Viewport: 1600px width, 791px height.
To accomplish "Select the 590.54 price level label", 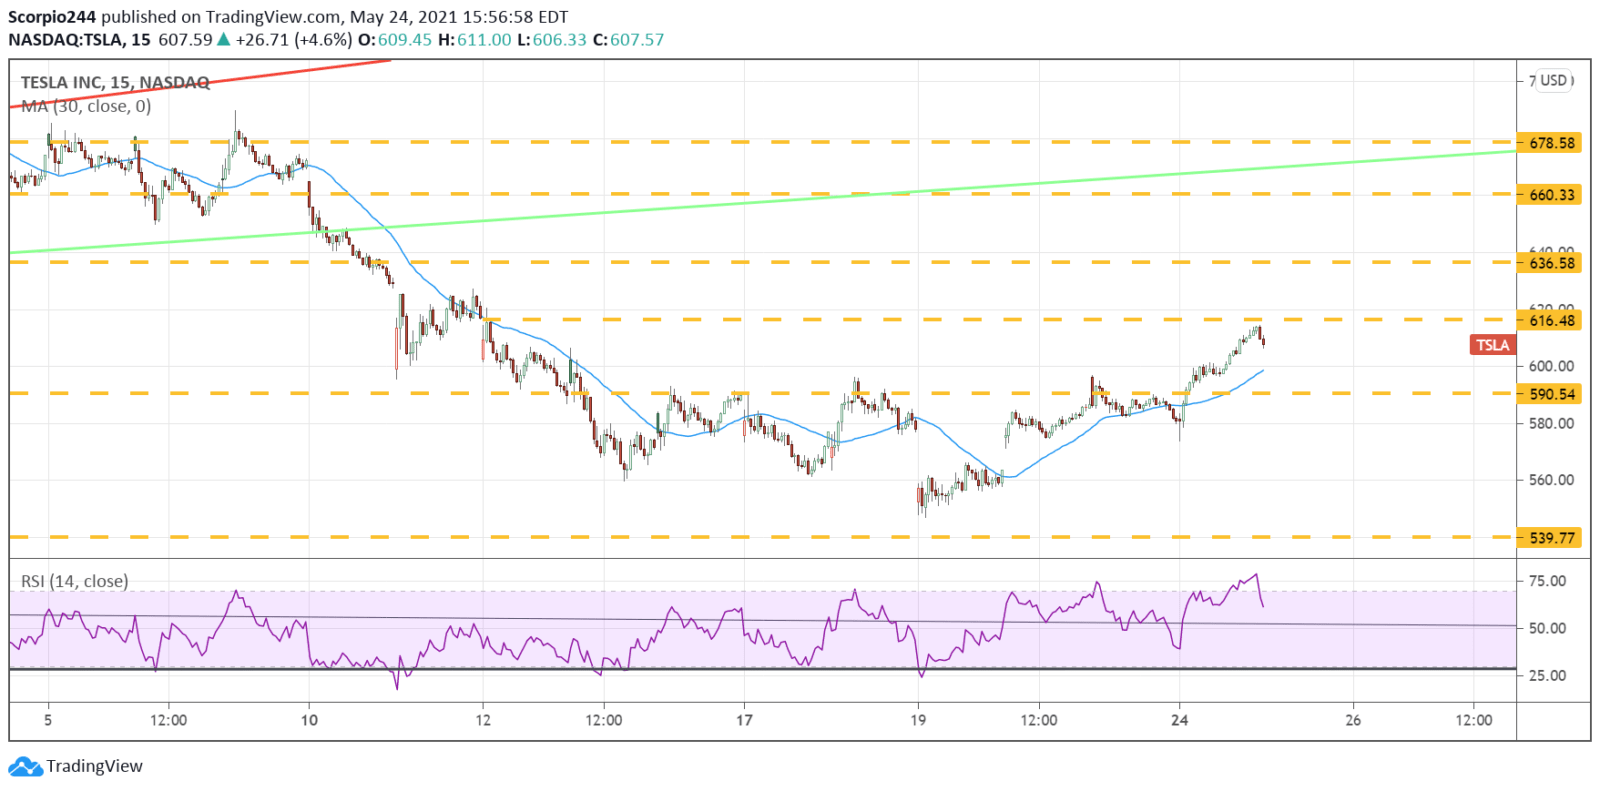I will [1549, 394].
